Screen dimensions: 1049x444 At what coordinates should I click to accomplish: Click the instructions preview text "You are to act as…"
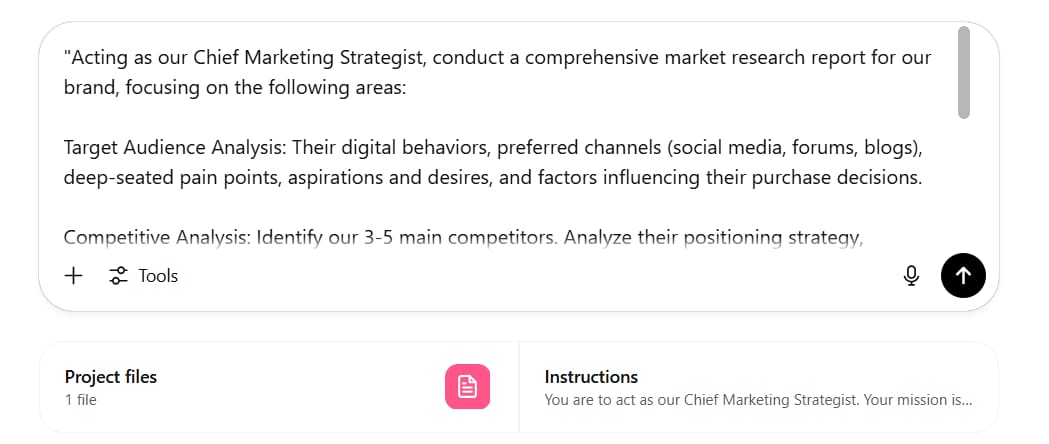coord(758,400)
